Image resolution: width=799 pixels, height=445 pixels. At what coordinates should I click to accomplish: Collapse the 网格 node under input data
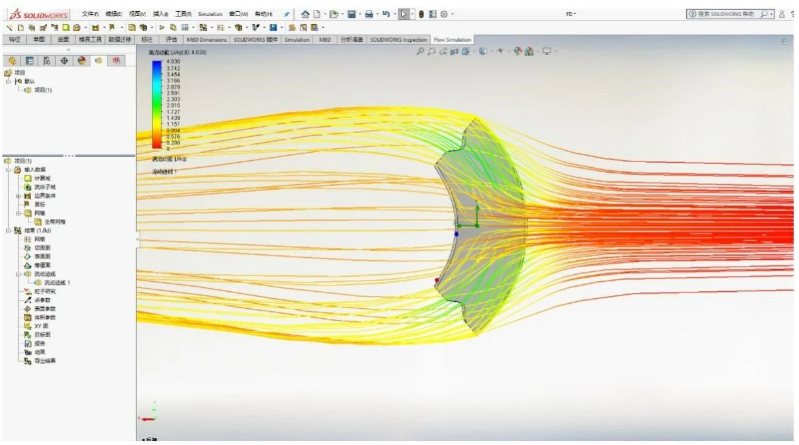pyautogui.click(x=18, y=213)
